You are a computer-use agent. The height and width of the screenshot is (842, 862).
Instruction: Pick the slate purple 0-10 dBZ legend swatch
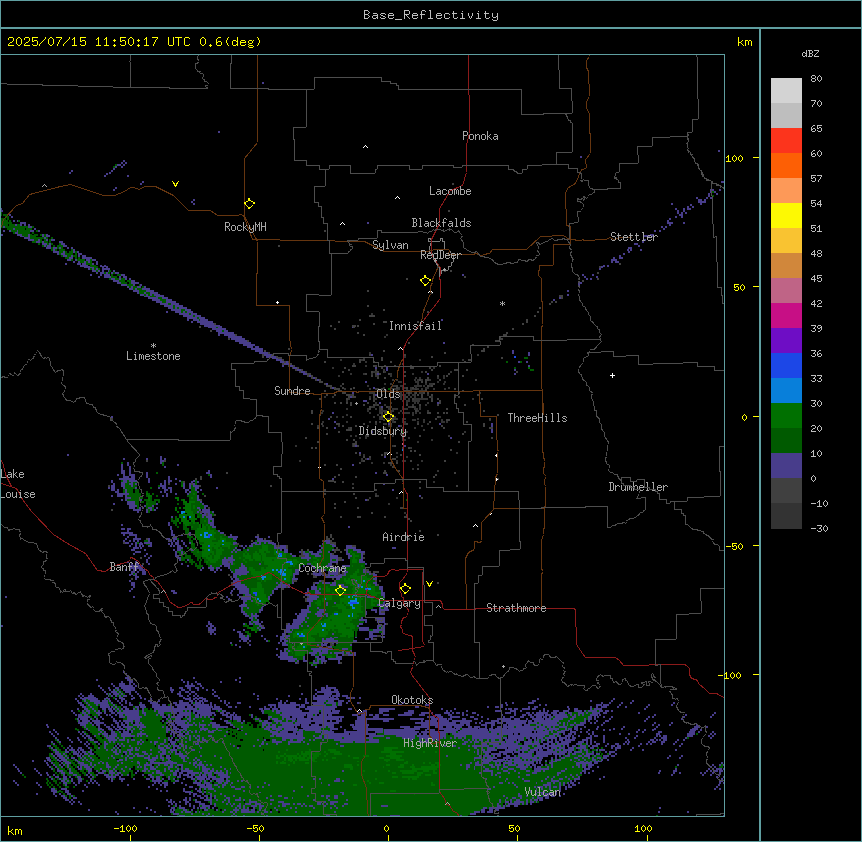786,466
